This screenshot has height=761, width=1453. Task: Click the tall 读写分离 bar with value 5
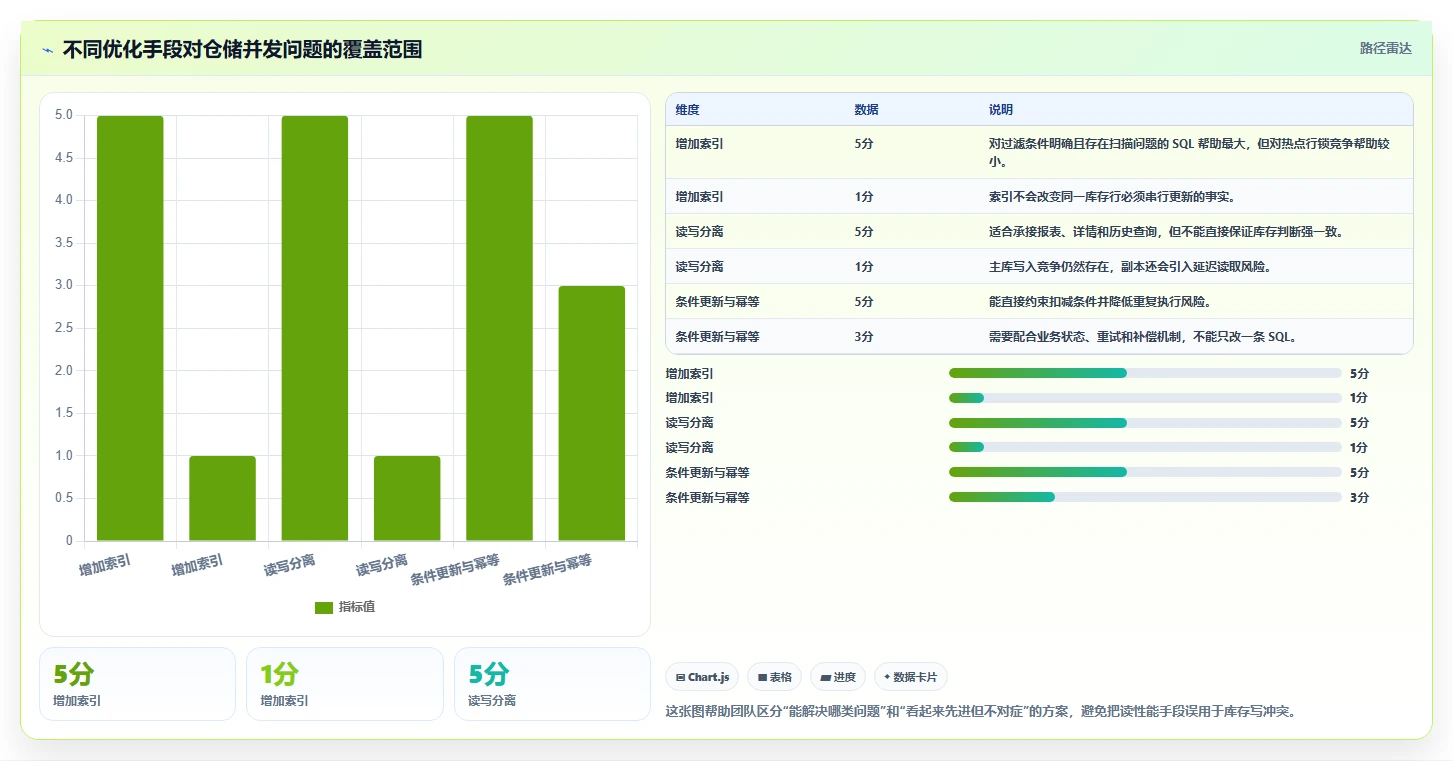click(x=315, y=328)
